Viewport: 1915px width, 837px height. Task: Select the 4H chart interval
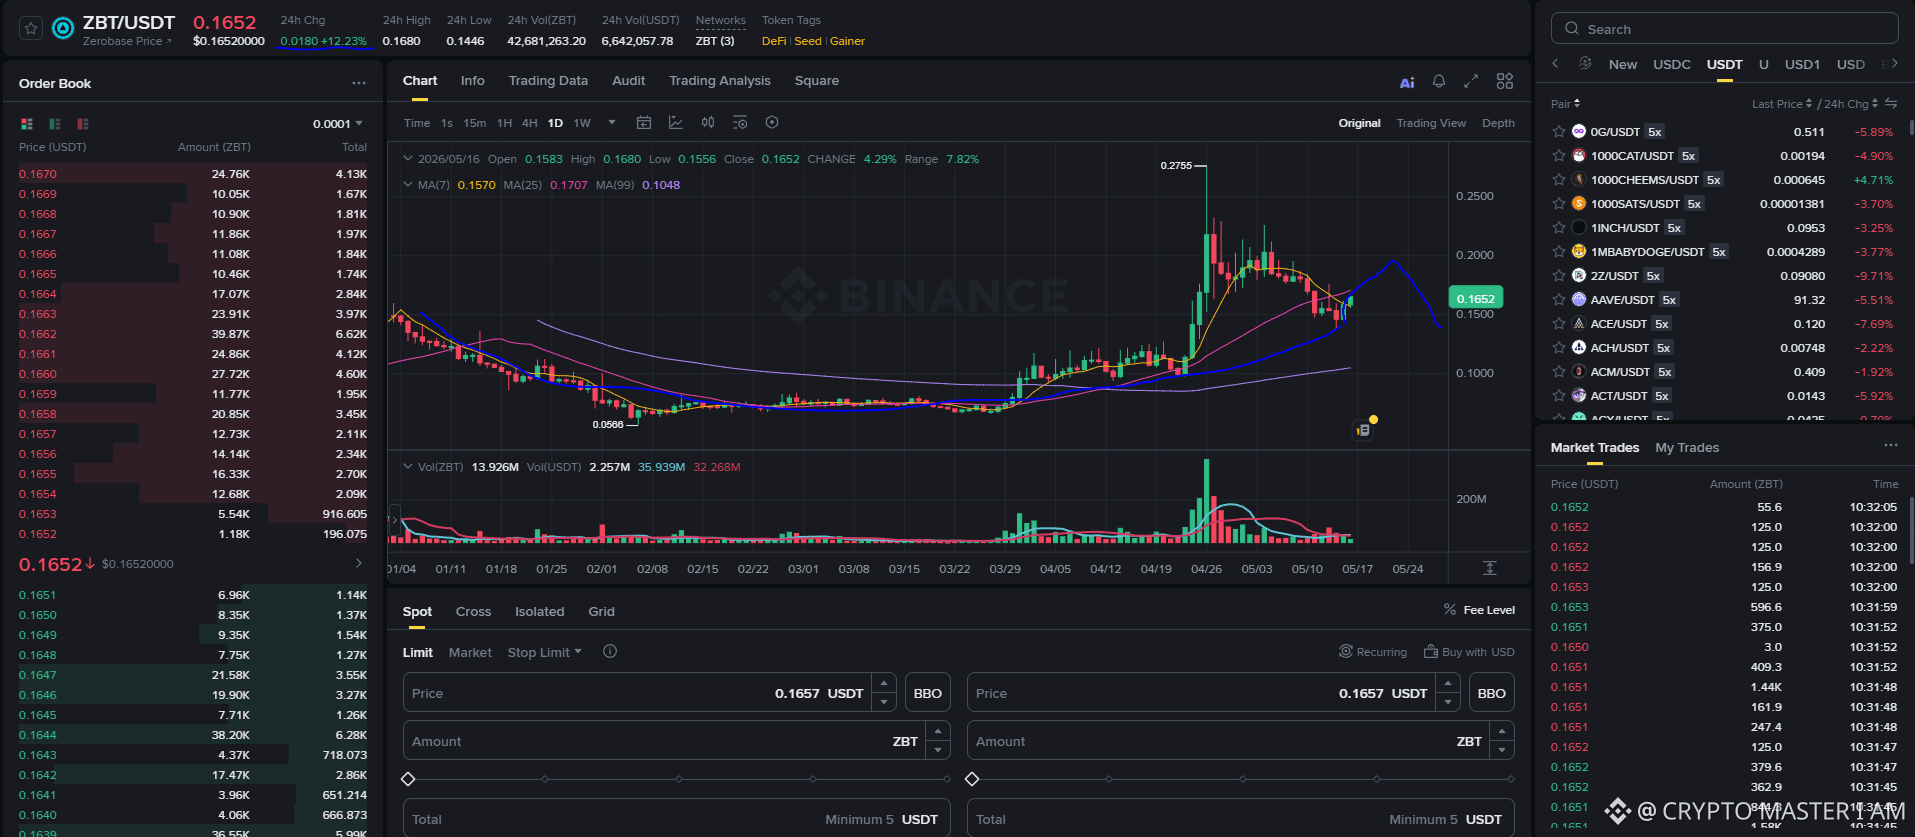[x=530, y=123]
